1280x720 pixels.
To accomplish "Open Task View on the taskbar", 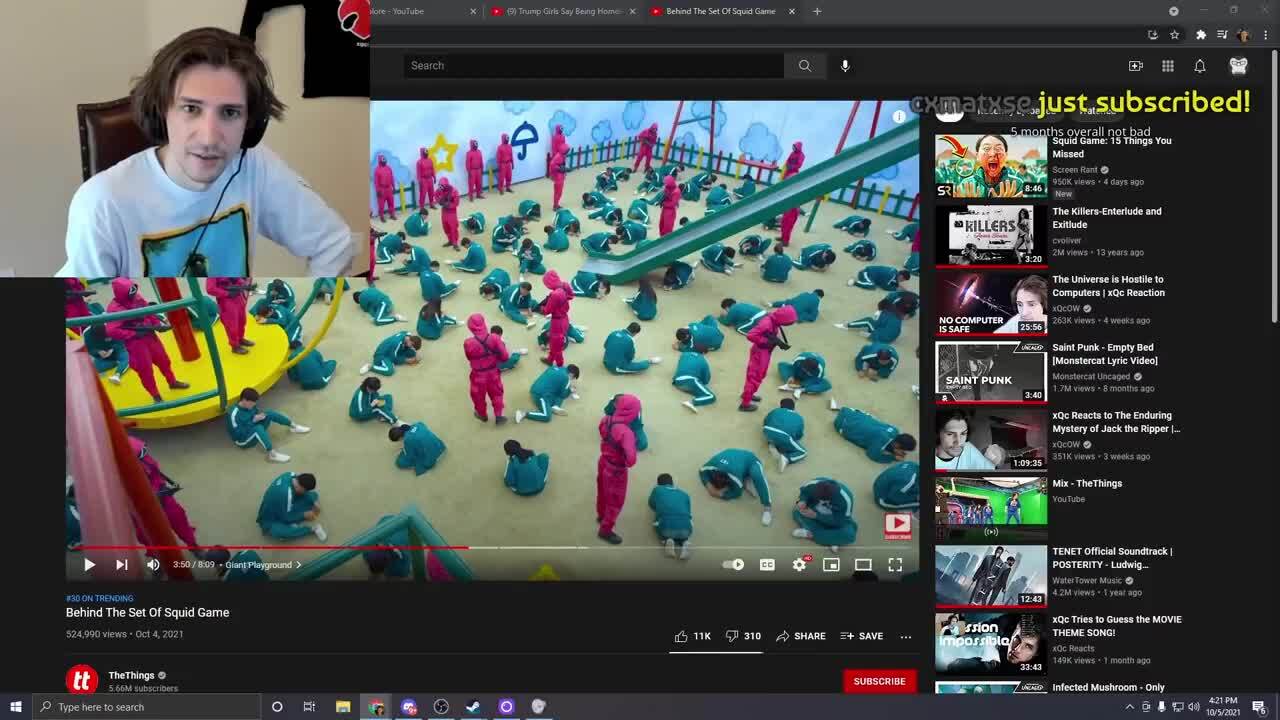I will 309,707.
